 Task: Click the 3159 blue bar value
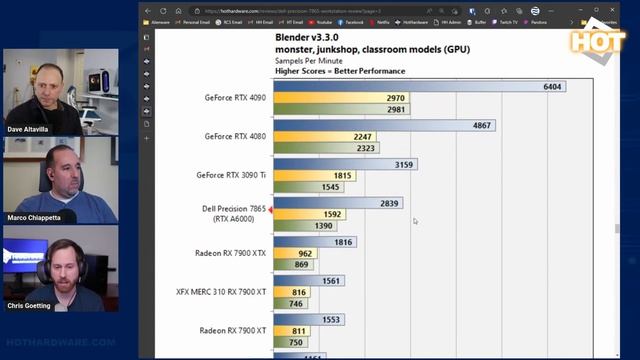point(404,164)
